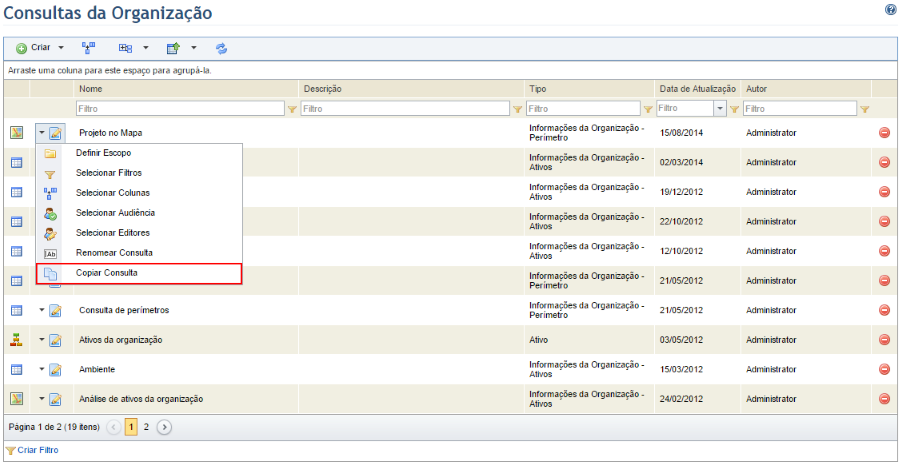
Task: Click the filter funnel next to Nome filter
Action: (292, 109)
